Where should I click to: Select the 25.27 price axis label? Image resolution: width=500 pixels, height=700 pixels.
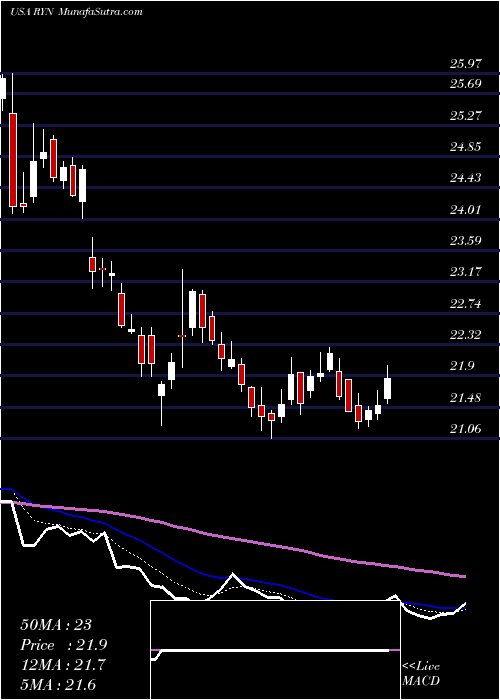coord(466,116)
